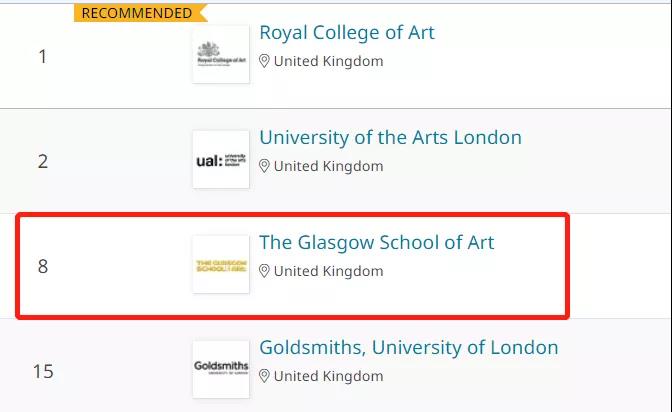Image resolution: width=672 pixels, height=412 pixels.
Task: Click the ual: logo thumbnail
Action: coord(221,159)
